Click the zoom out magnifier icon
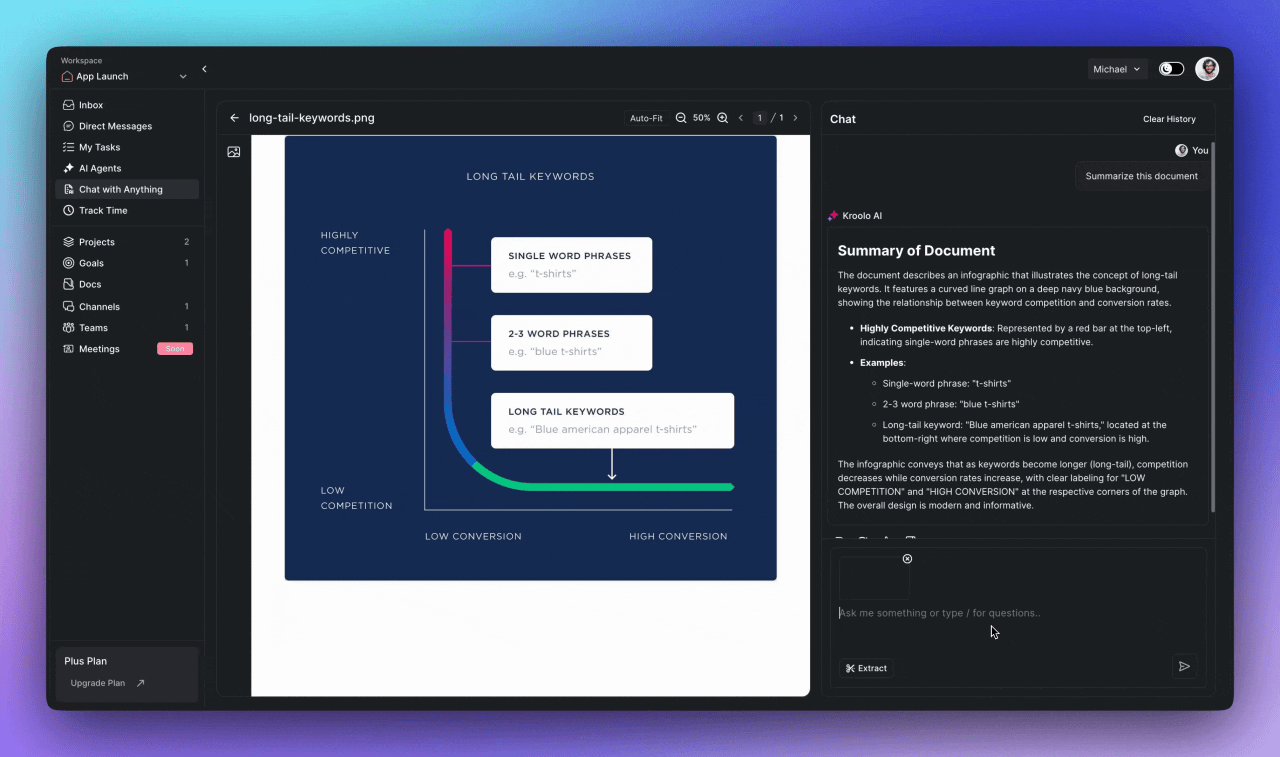 coord(681,118)
